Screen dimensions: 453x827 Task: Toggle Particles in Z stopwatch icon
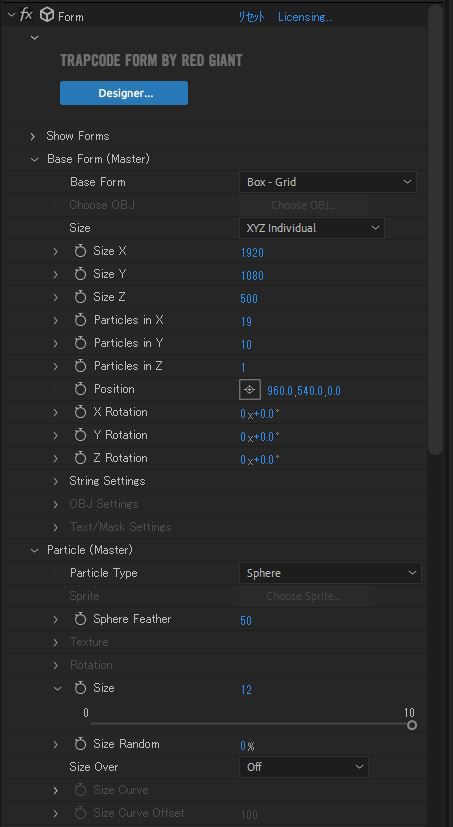click(80, 366)
